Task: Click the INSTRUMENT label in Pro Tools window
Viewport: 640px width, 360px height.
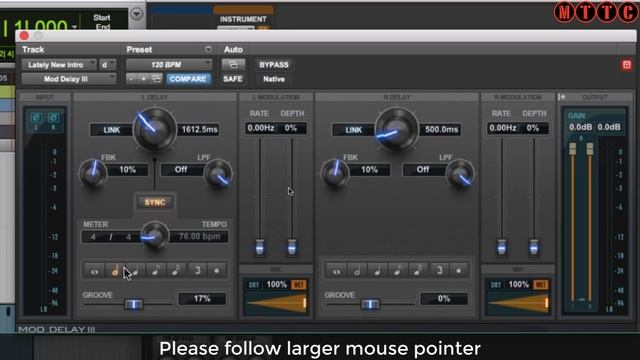Action: click(243, 19)
